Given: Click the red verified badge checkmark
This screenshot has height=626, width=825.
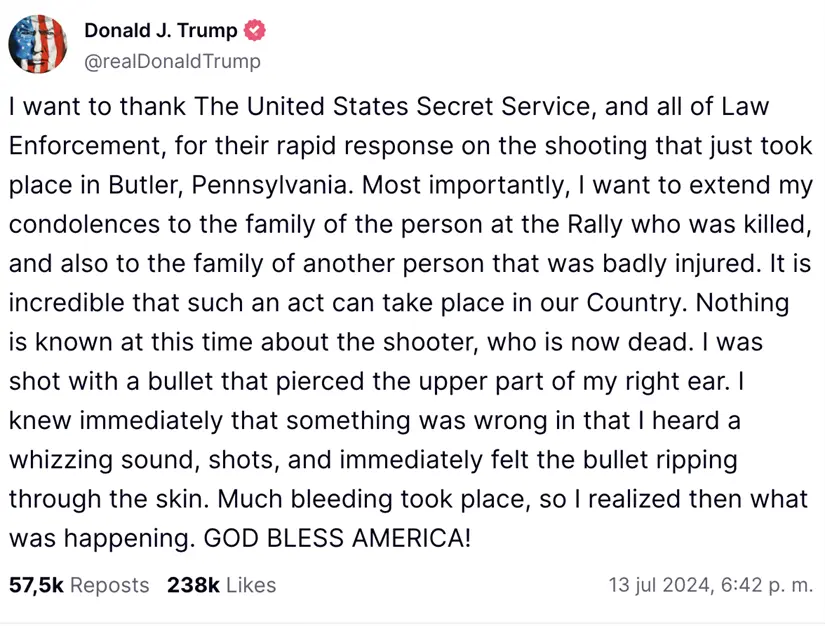Looking at the screenshot, I should [x=255, y=30].
